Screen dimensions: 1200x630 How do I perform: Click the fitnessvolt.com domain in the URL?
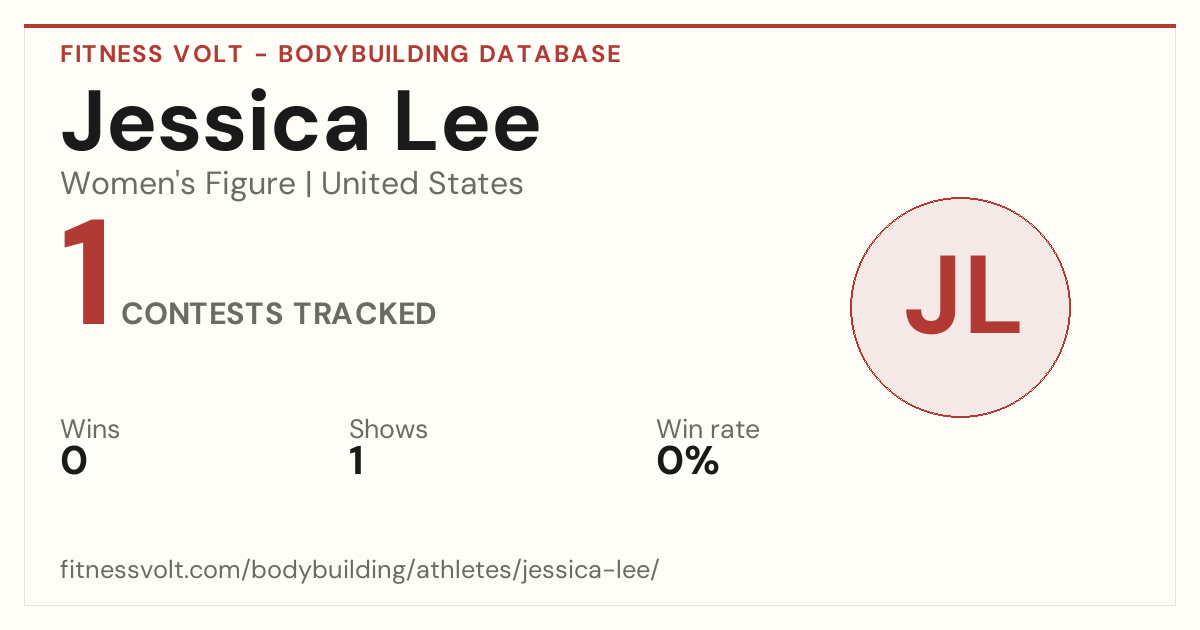pos(152,571)
